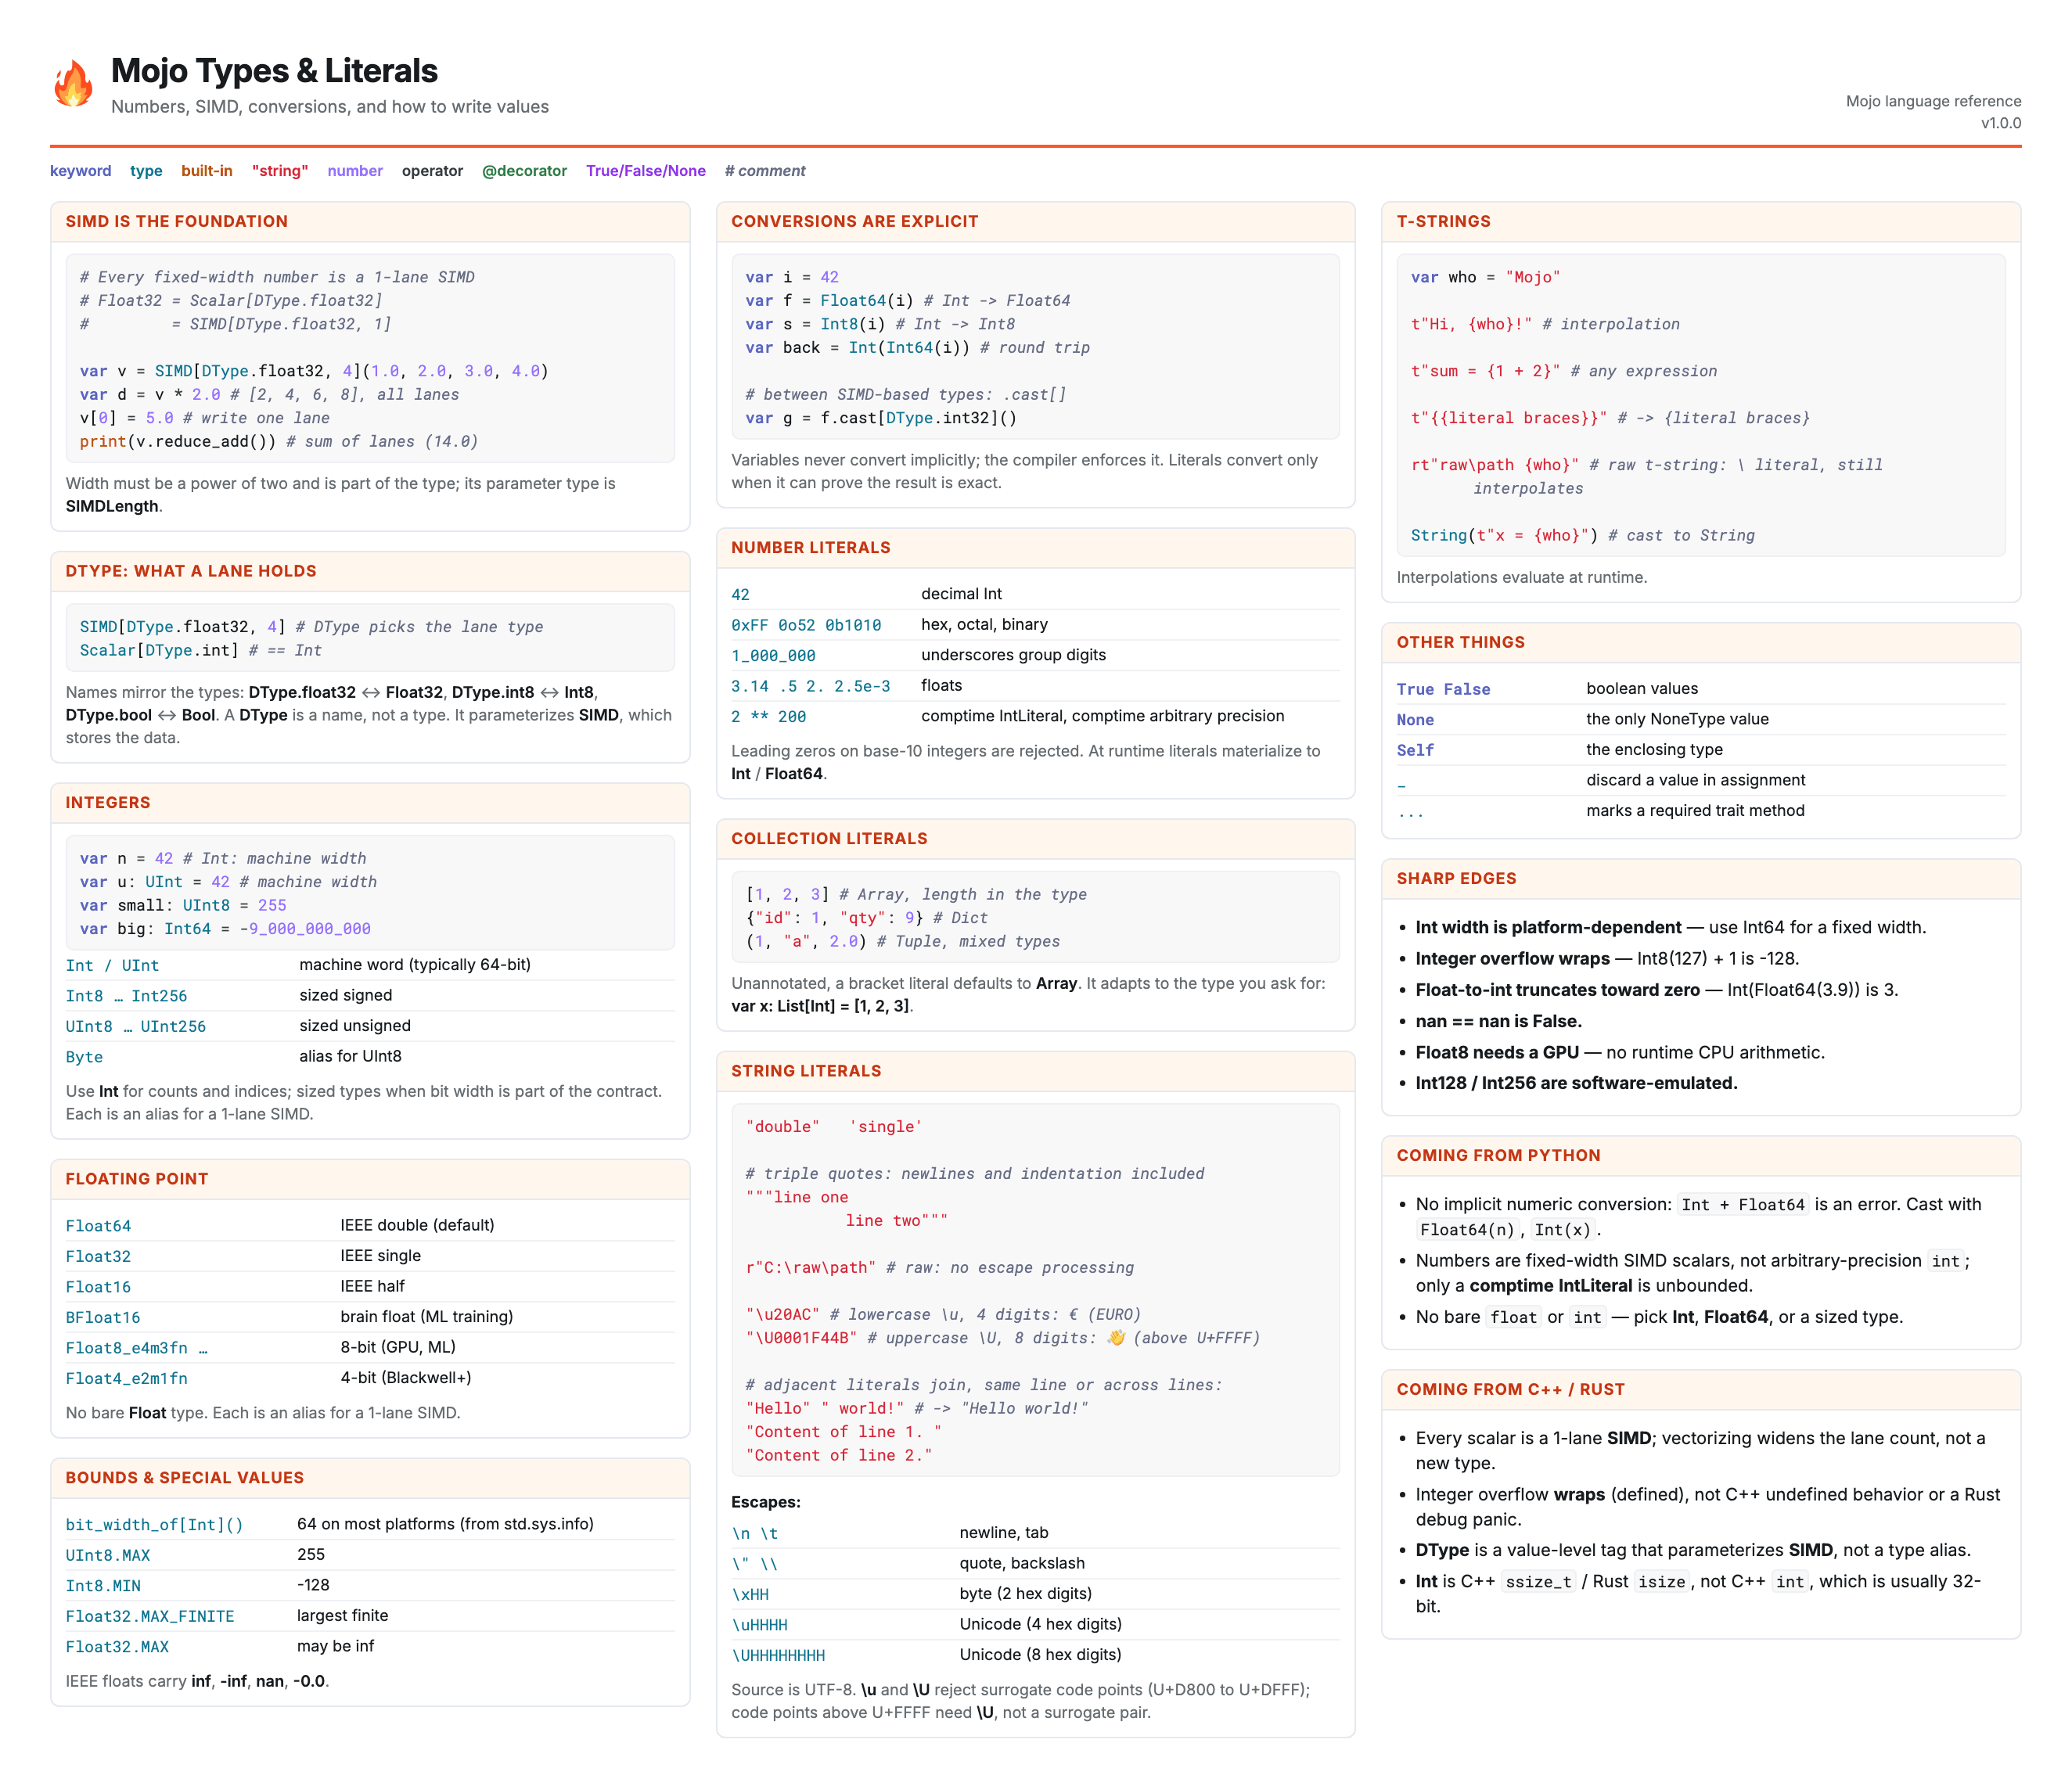Select the "True/False/None" legend label

646,171
